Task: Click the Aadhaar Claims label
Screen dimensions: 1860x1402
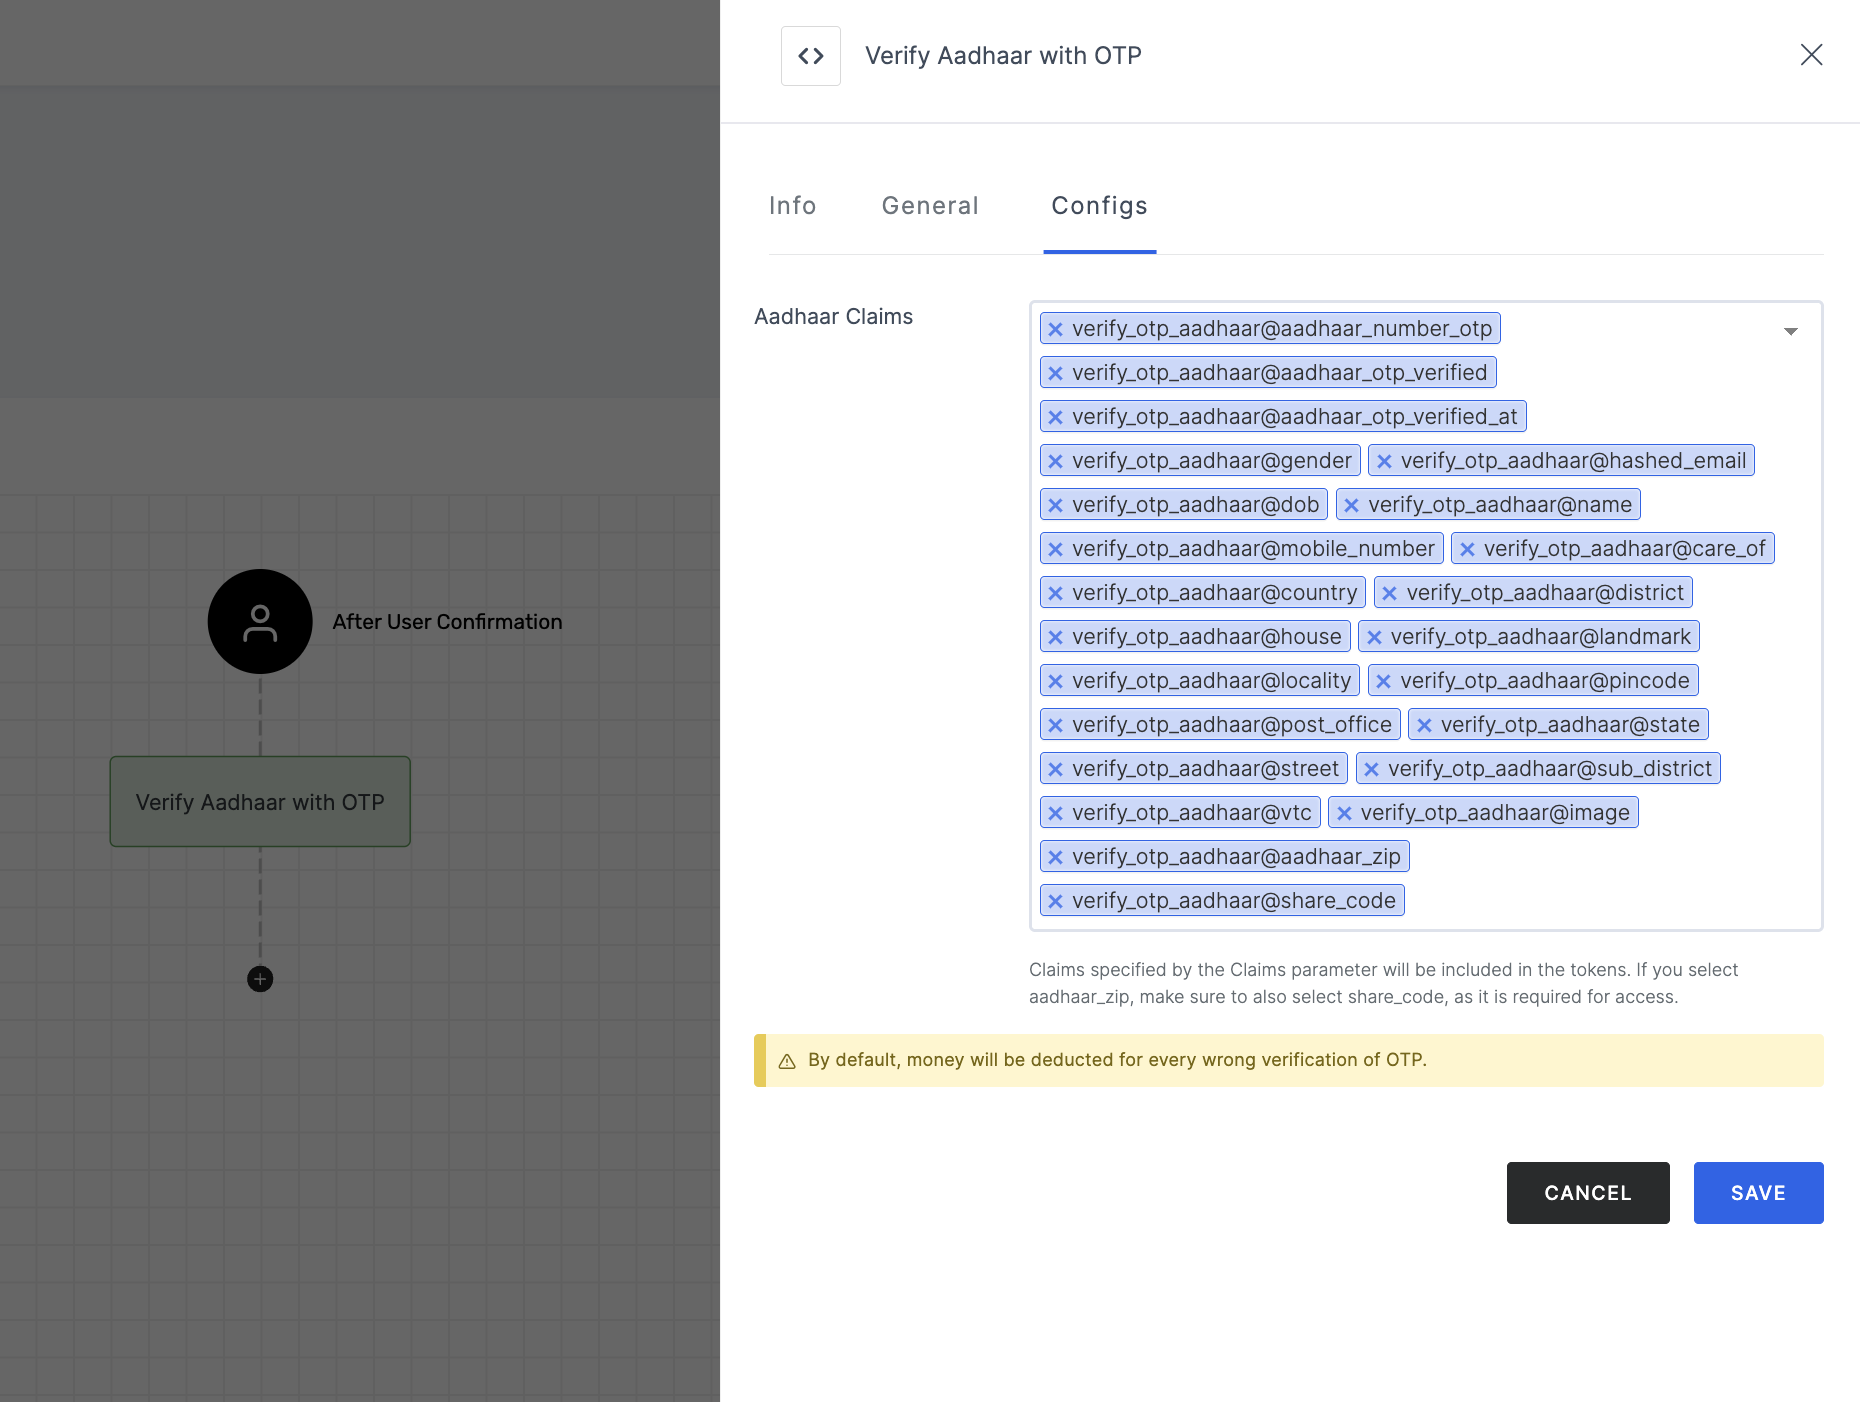Action: [x=833, y=317]
